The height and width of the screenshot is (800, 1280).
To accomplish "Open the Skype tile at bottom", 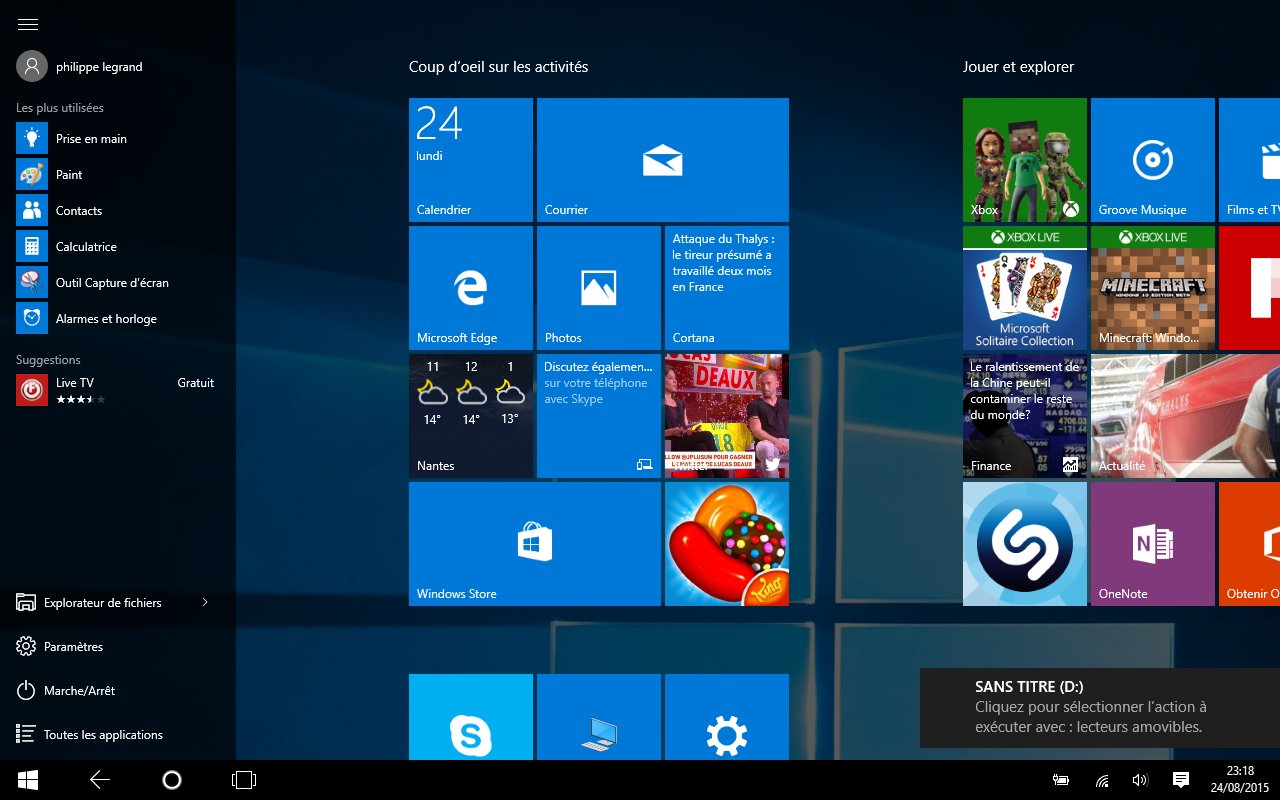I will [471, 717].
